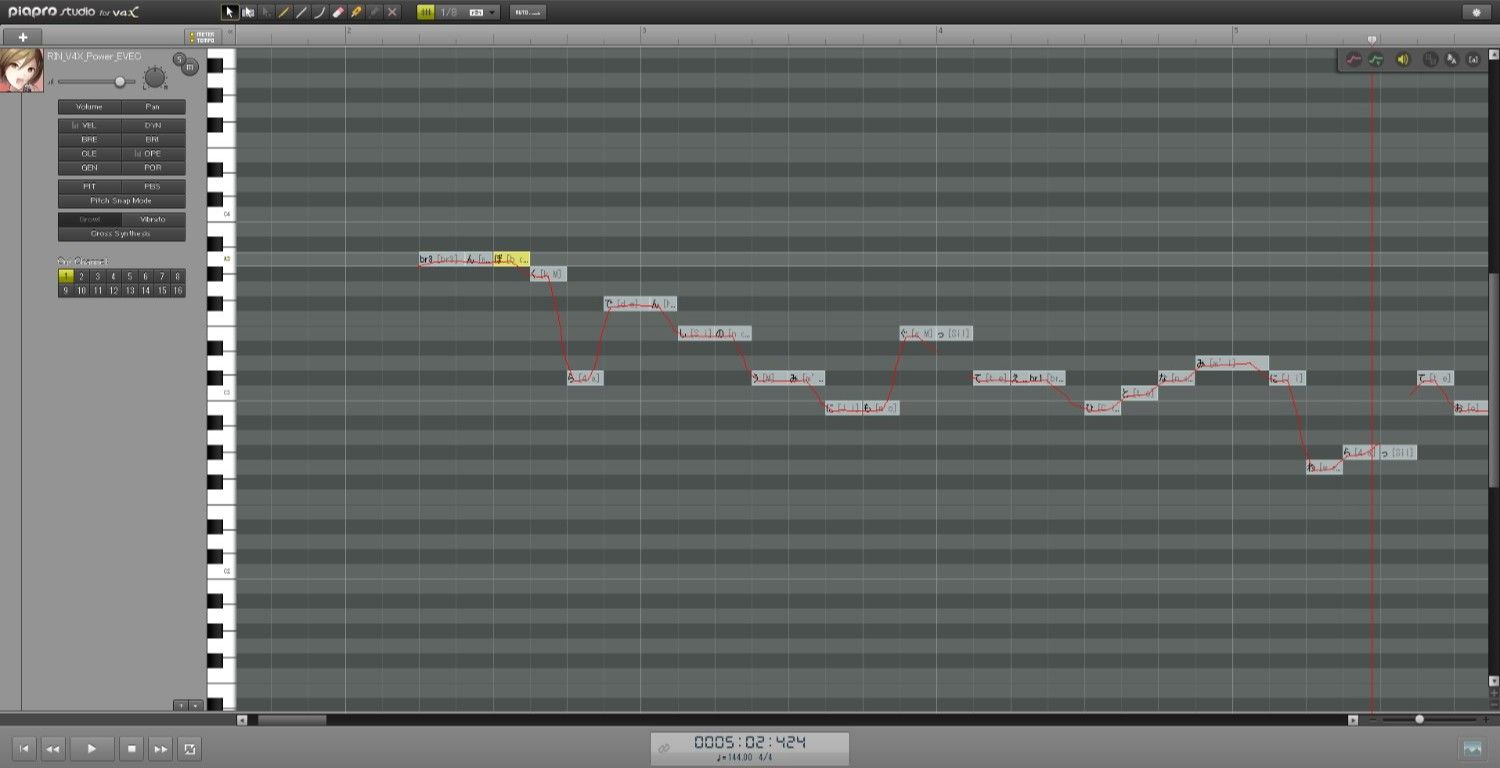This screenshot has height=768, width=1500.
Task: Pick the eraser tool in the toolbar
Action: click(x=337, y=12)
